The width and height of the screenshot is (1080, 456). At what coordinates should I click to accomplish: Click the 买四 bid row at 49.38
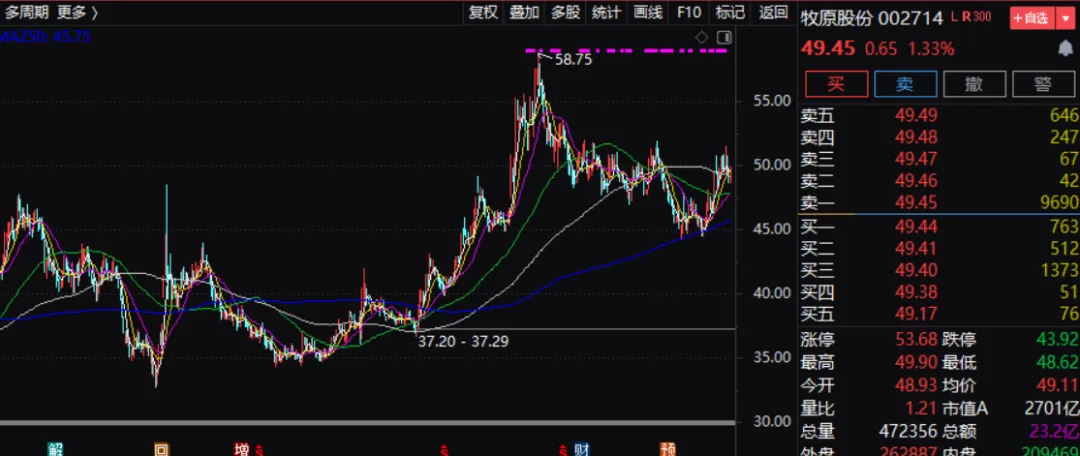939,292
